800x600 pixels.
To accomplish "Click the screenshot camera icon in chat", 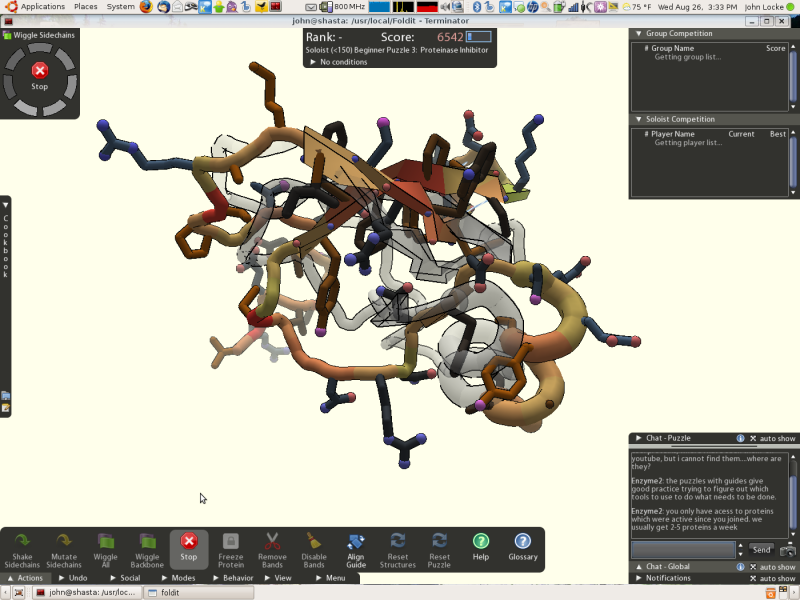I will pyautogui.click(x=788, y=551).
